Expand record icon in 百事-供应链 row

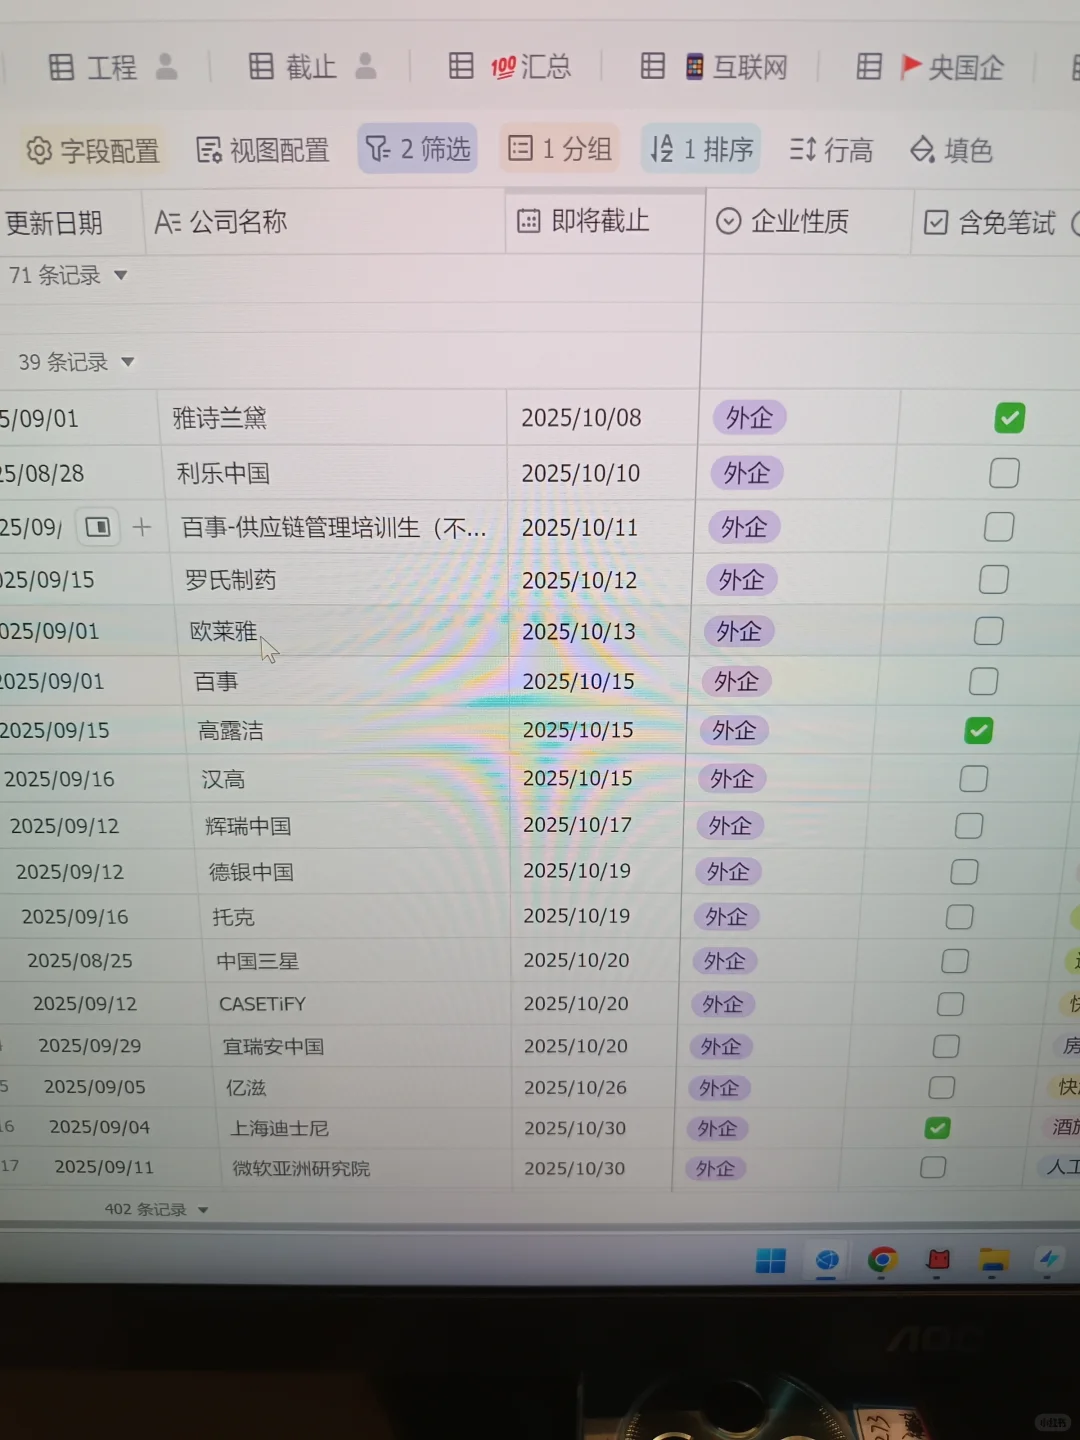click(98, 526)
